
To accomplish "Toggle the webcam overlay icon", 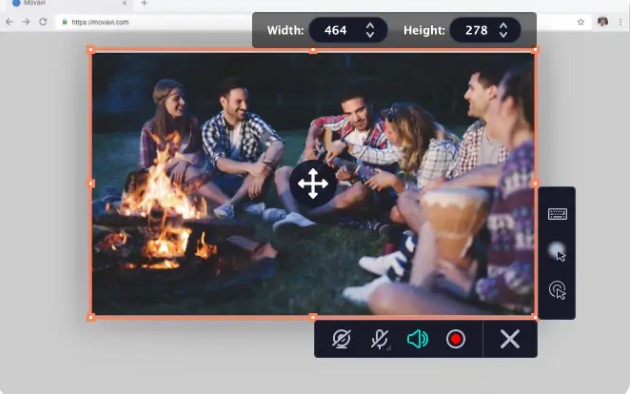I will [x=341, y=339].
